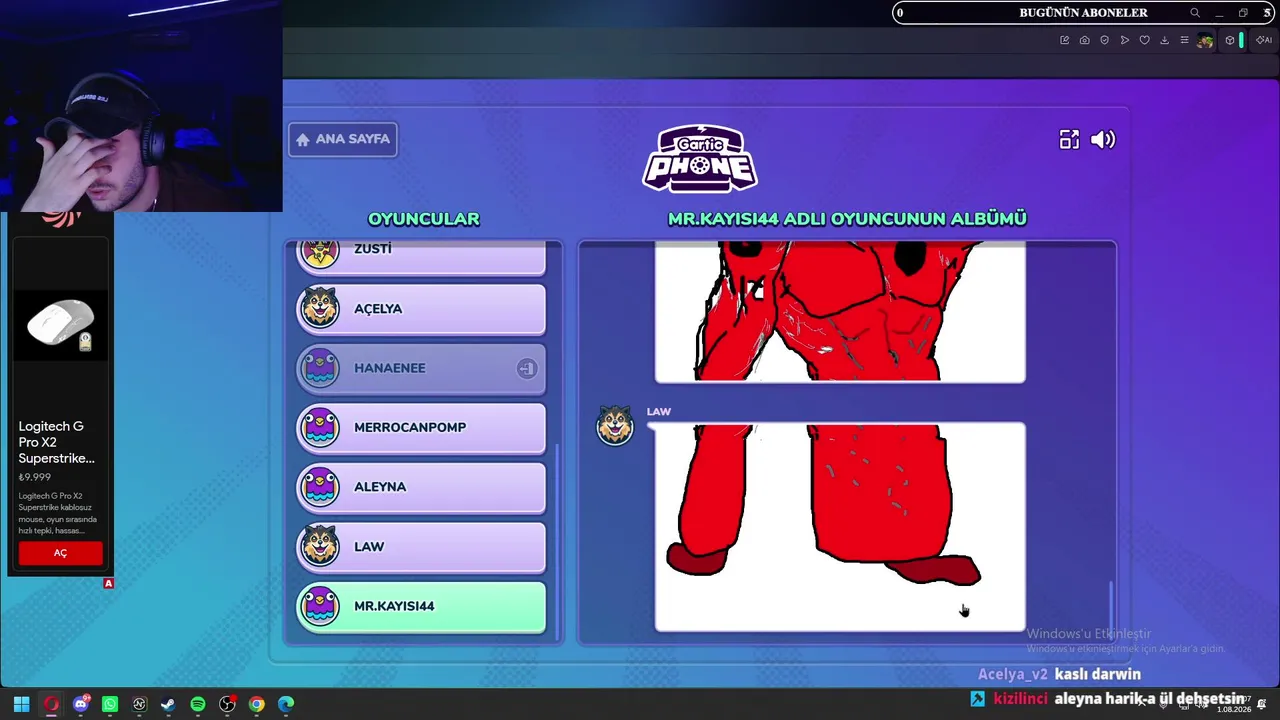Open the AI assistant button
The image size is (1280, 720).
tap(1264, 40)
